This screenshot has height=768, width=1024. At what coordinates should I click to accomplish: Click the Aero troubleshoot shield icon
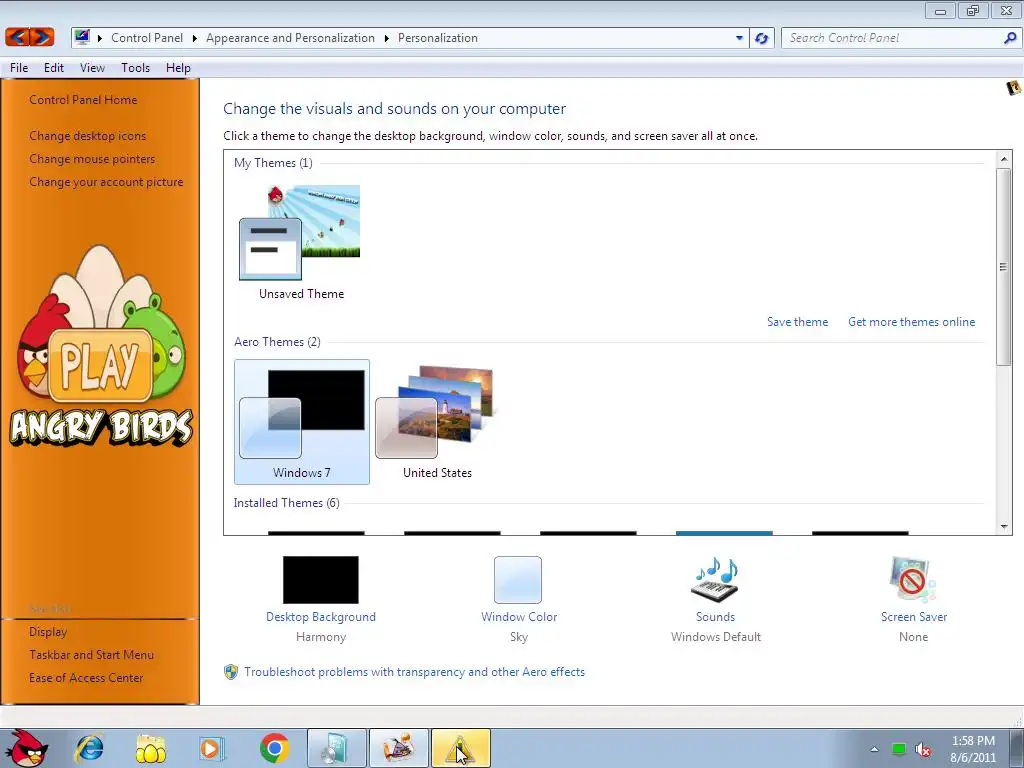[231, 672]
